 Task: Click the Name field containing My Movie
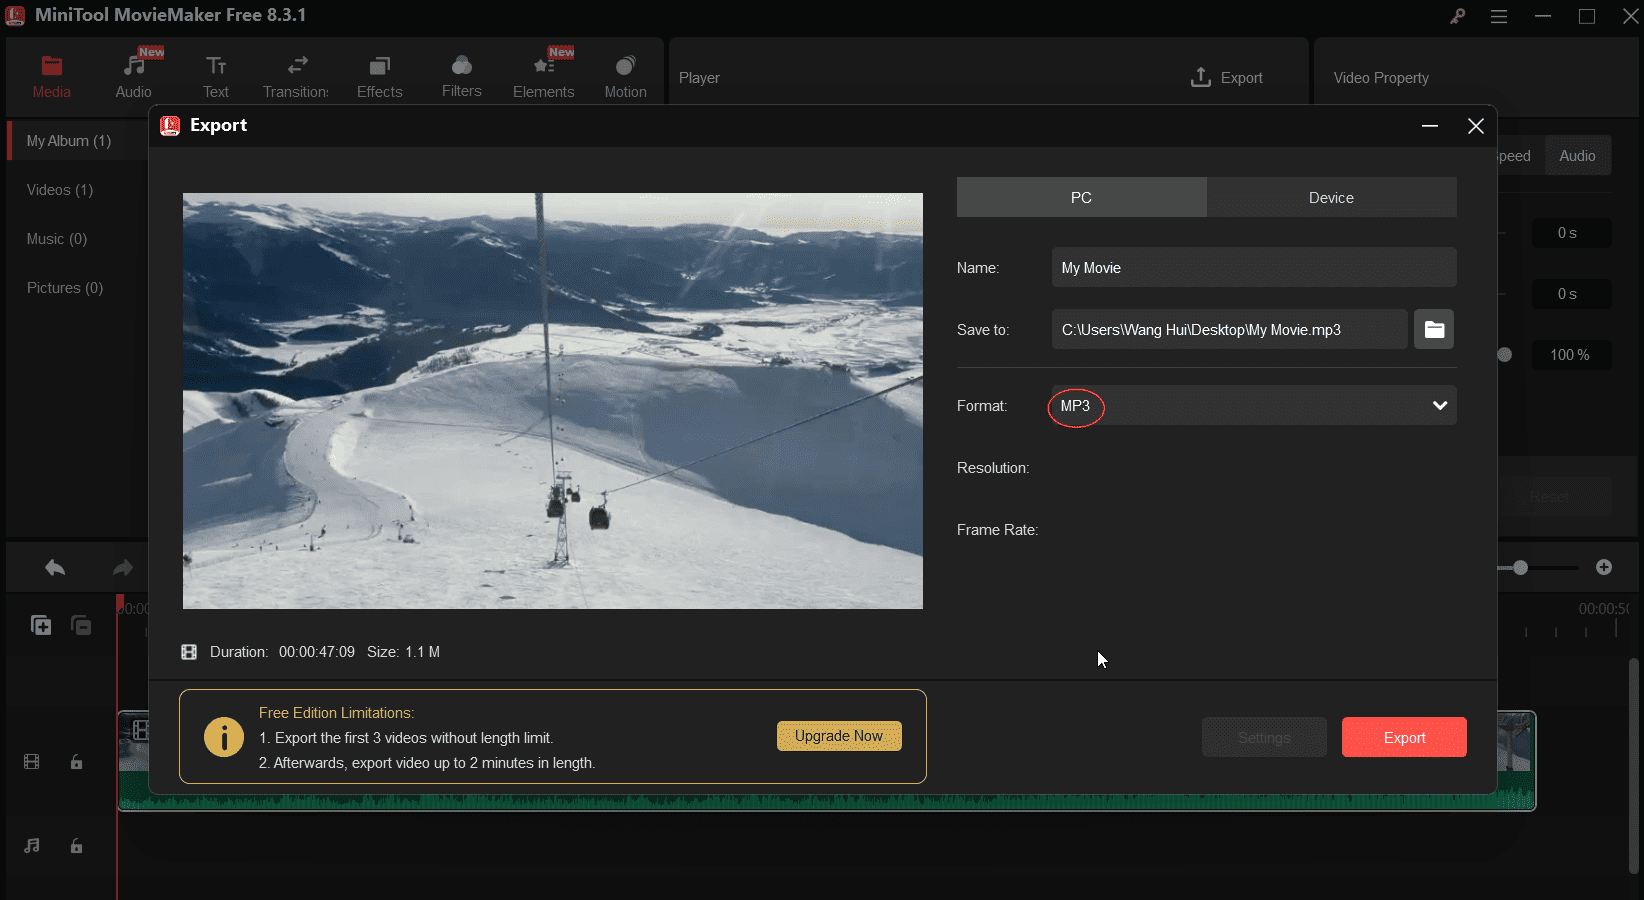[1253, 268]
